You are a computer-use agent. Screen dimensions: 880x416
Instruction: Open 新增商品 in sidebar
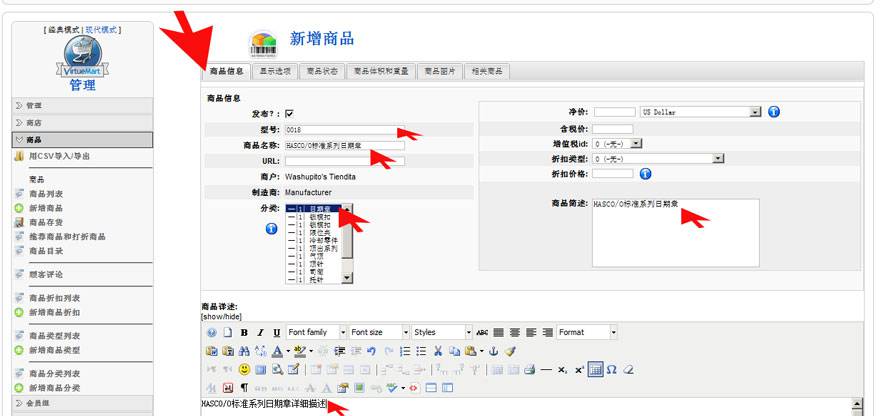point(46,208)
